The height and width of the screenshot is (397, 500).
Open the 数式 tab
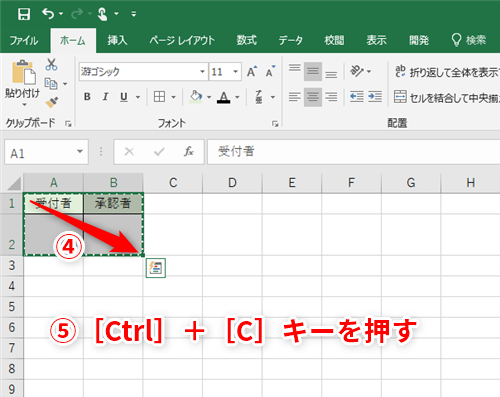coord(246,40)
